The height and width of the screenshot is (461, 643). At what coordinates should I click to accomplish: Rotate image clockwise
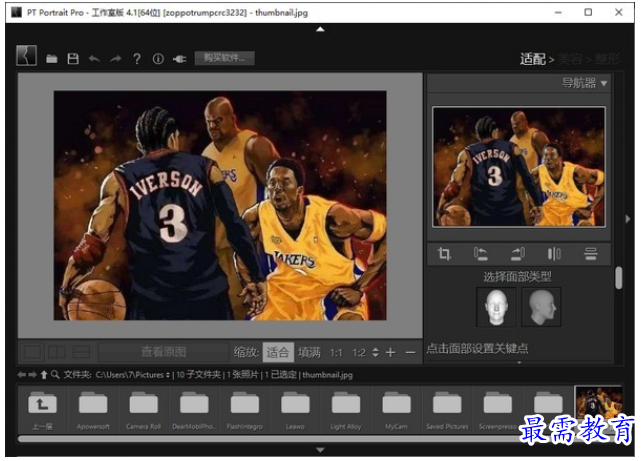point(518,254)
